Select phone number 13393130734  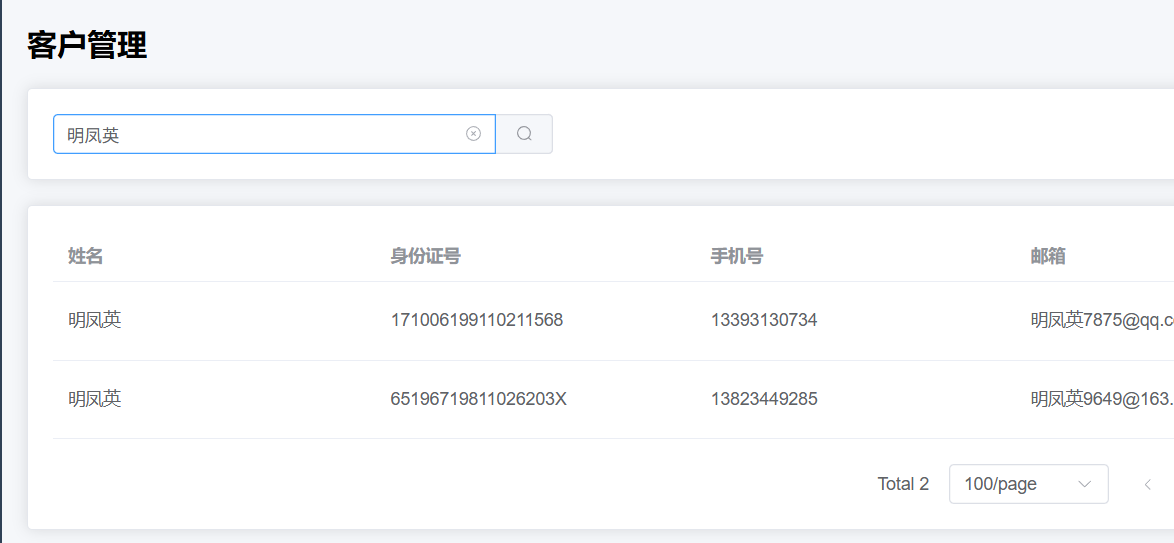(764, 321)
